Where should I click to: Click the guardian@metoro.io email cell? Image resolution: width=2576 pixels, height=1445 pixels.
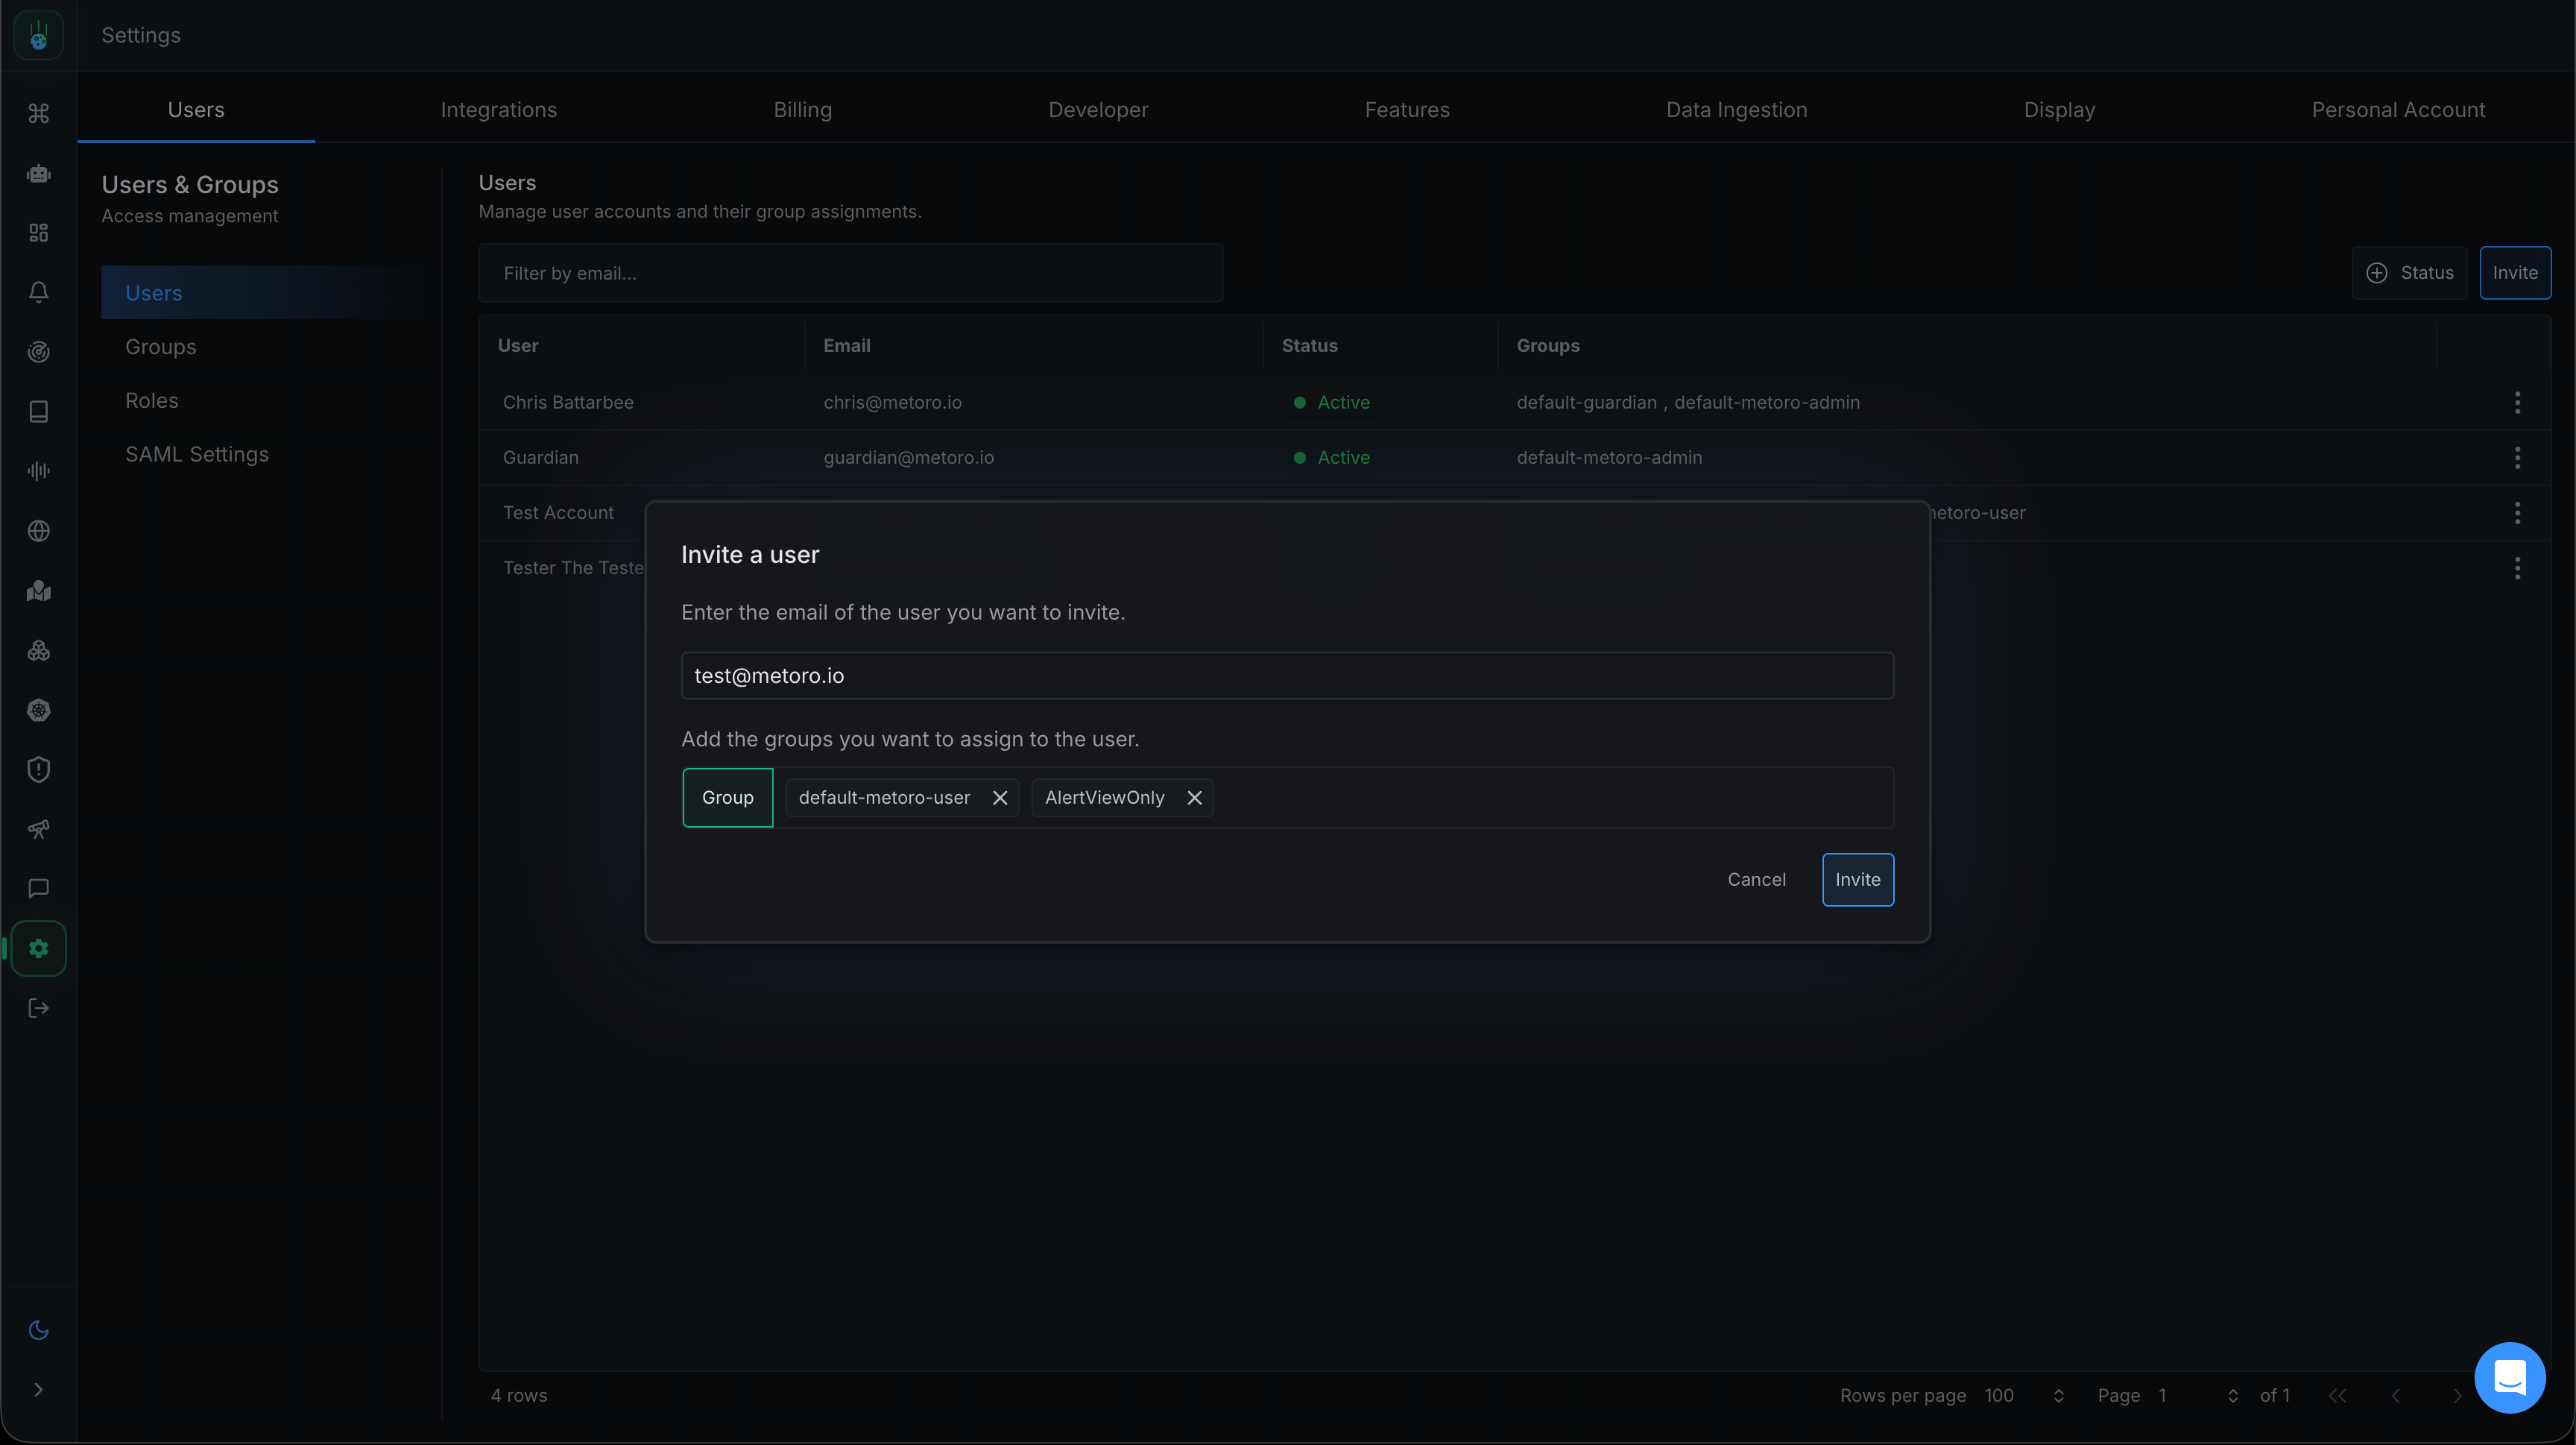908,457
